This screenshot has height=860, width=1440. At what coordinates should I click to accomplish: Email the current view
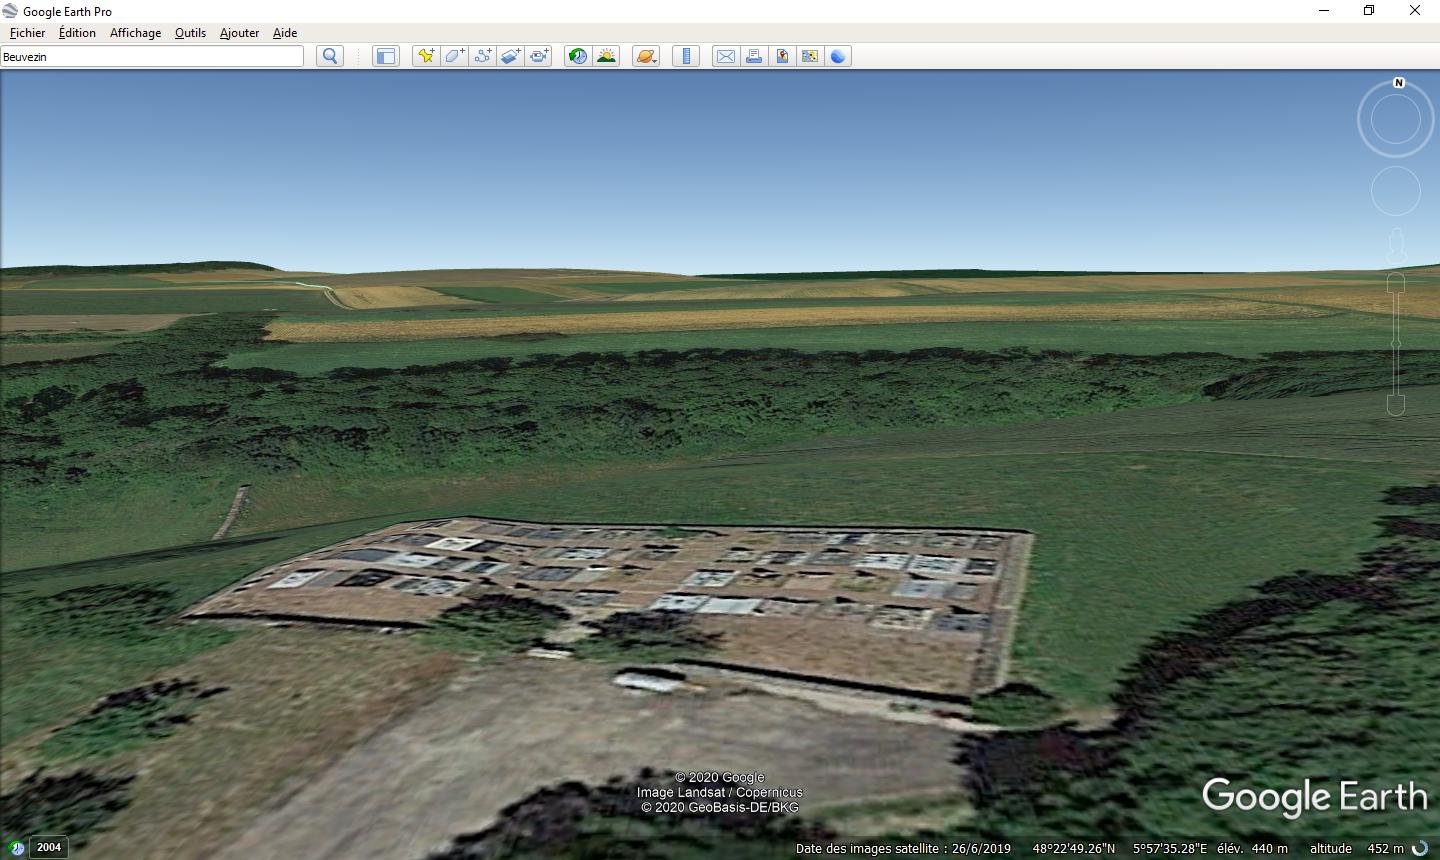pyautogui.click(x=726, y=56)
